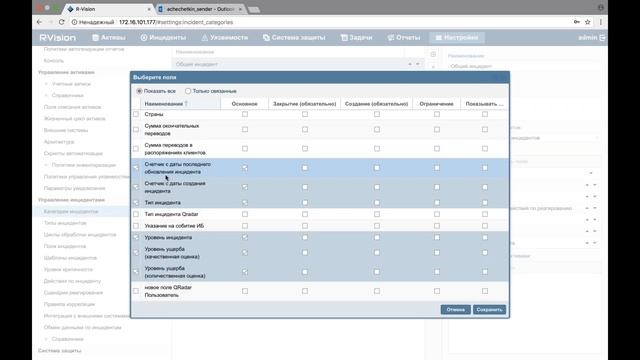
Task: Click the Закрытие (обязательно) column header
Action: point(304,104)
